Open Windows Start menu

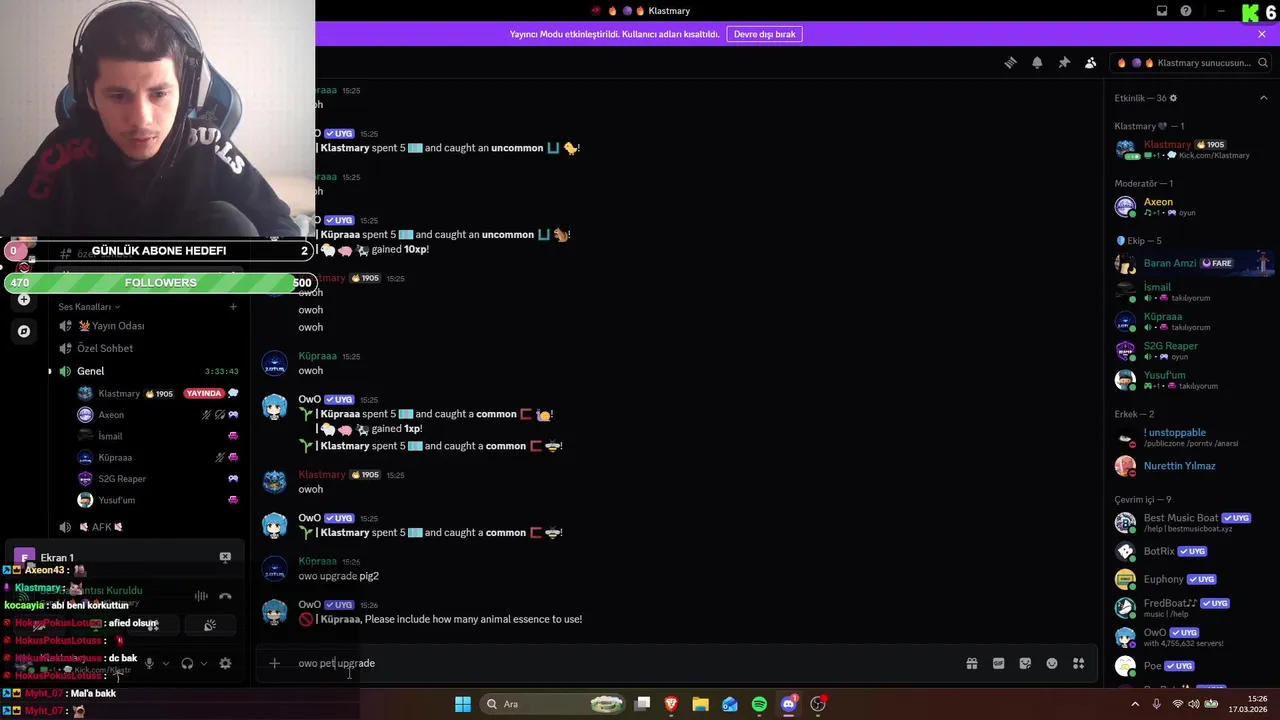tap(463, 704)
